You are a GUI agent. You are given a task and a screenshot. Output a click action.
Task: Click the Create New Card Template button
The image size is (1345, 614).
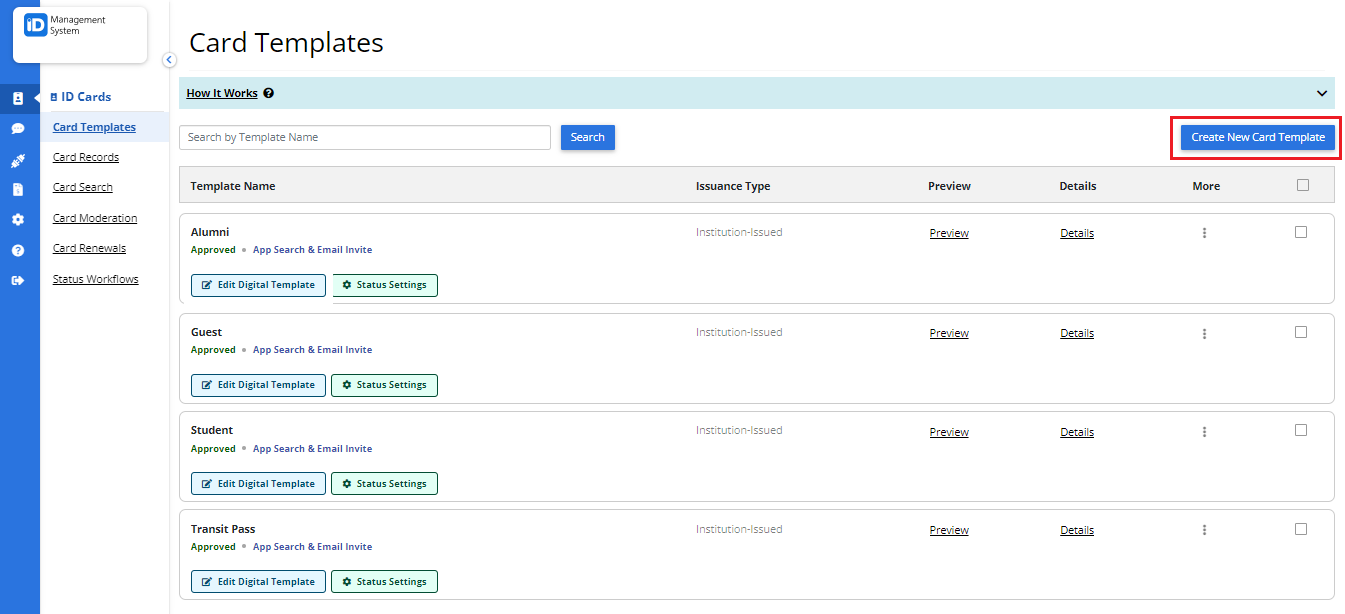(1256, 137)
